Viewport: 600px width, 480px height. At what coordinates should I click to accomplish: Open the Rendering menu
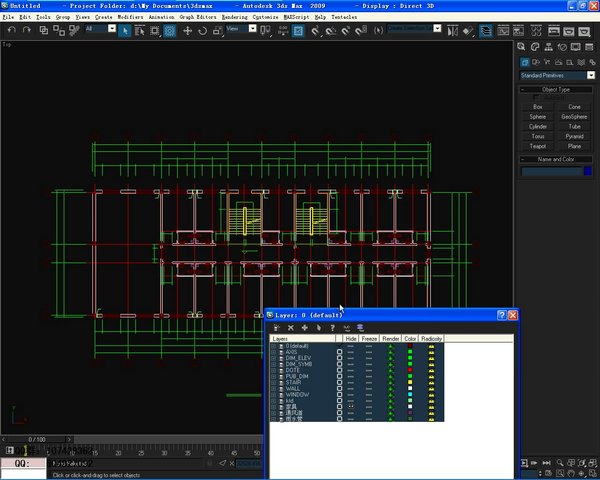(235, 17)
